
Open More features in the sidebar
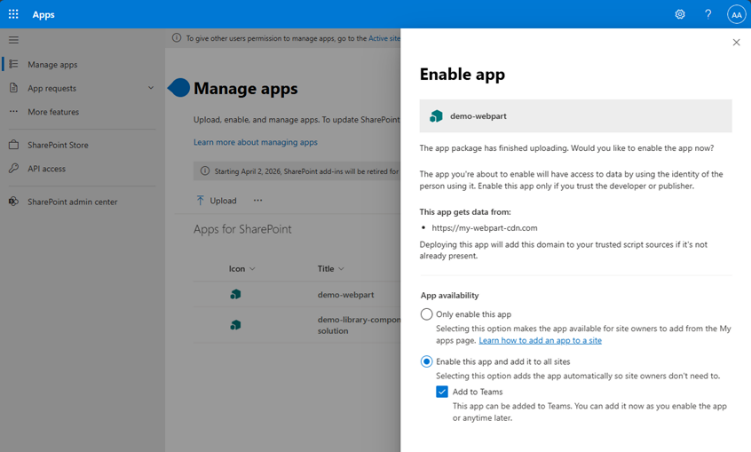(53, 112)
